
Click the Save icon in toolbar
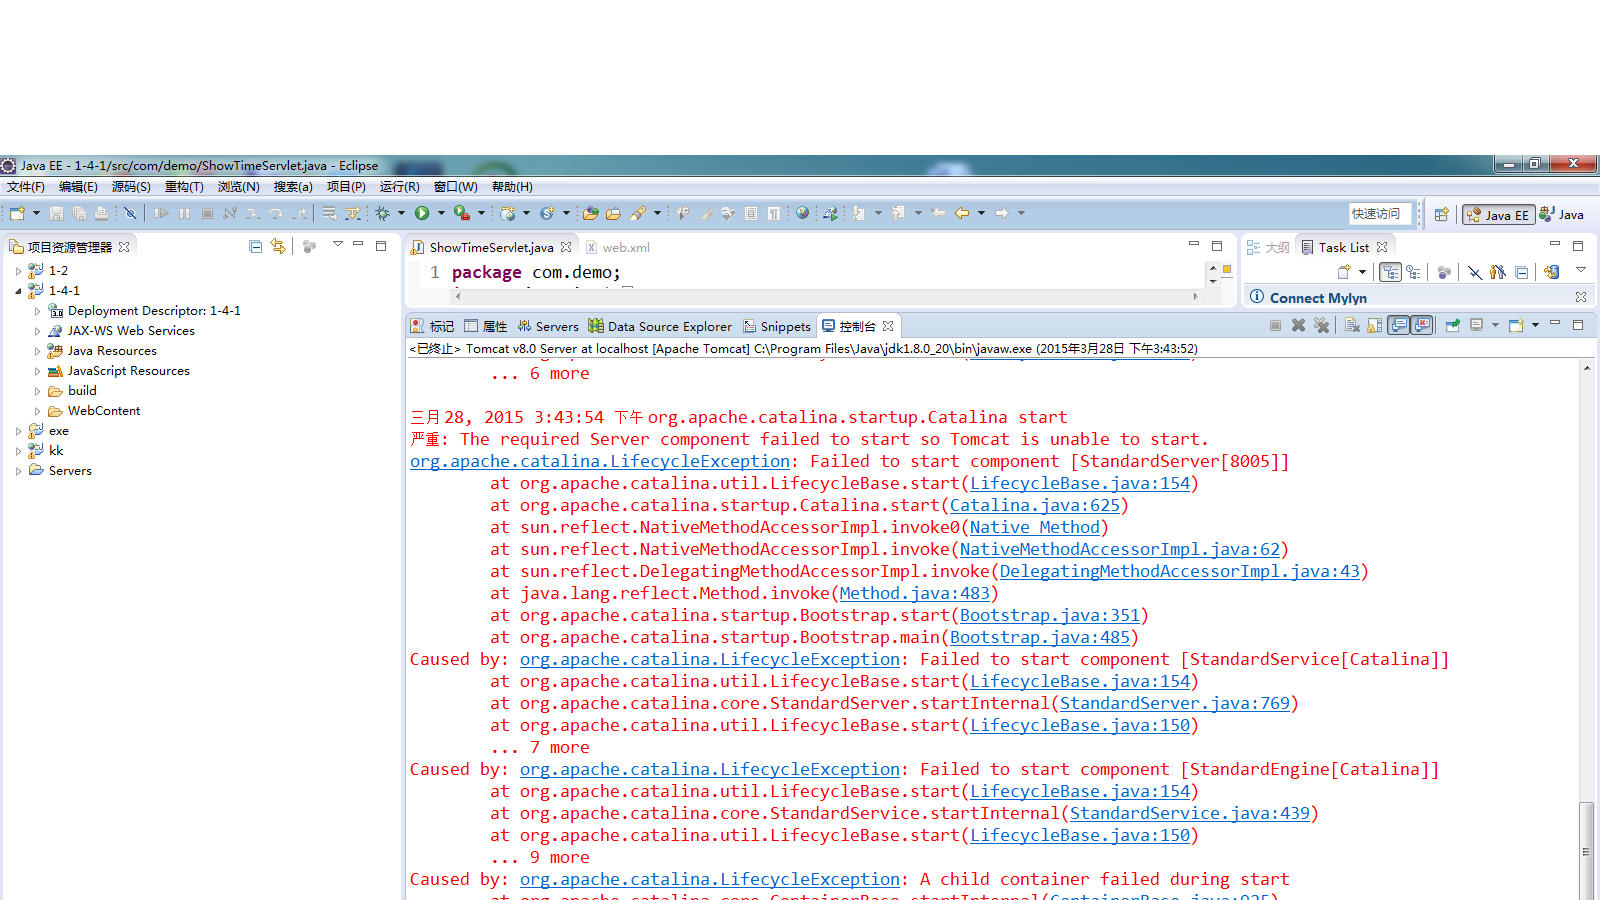pyautogui.click(x=56, y=213)
